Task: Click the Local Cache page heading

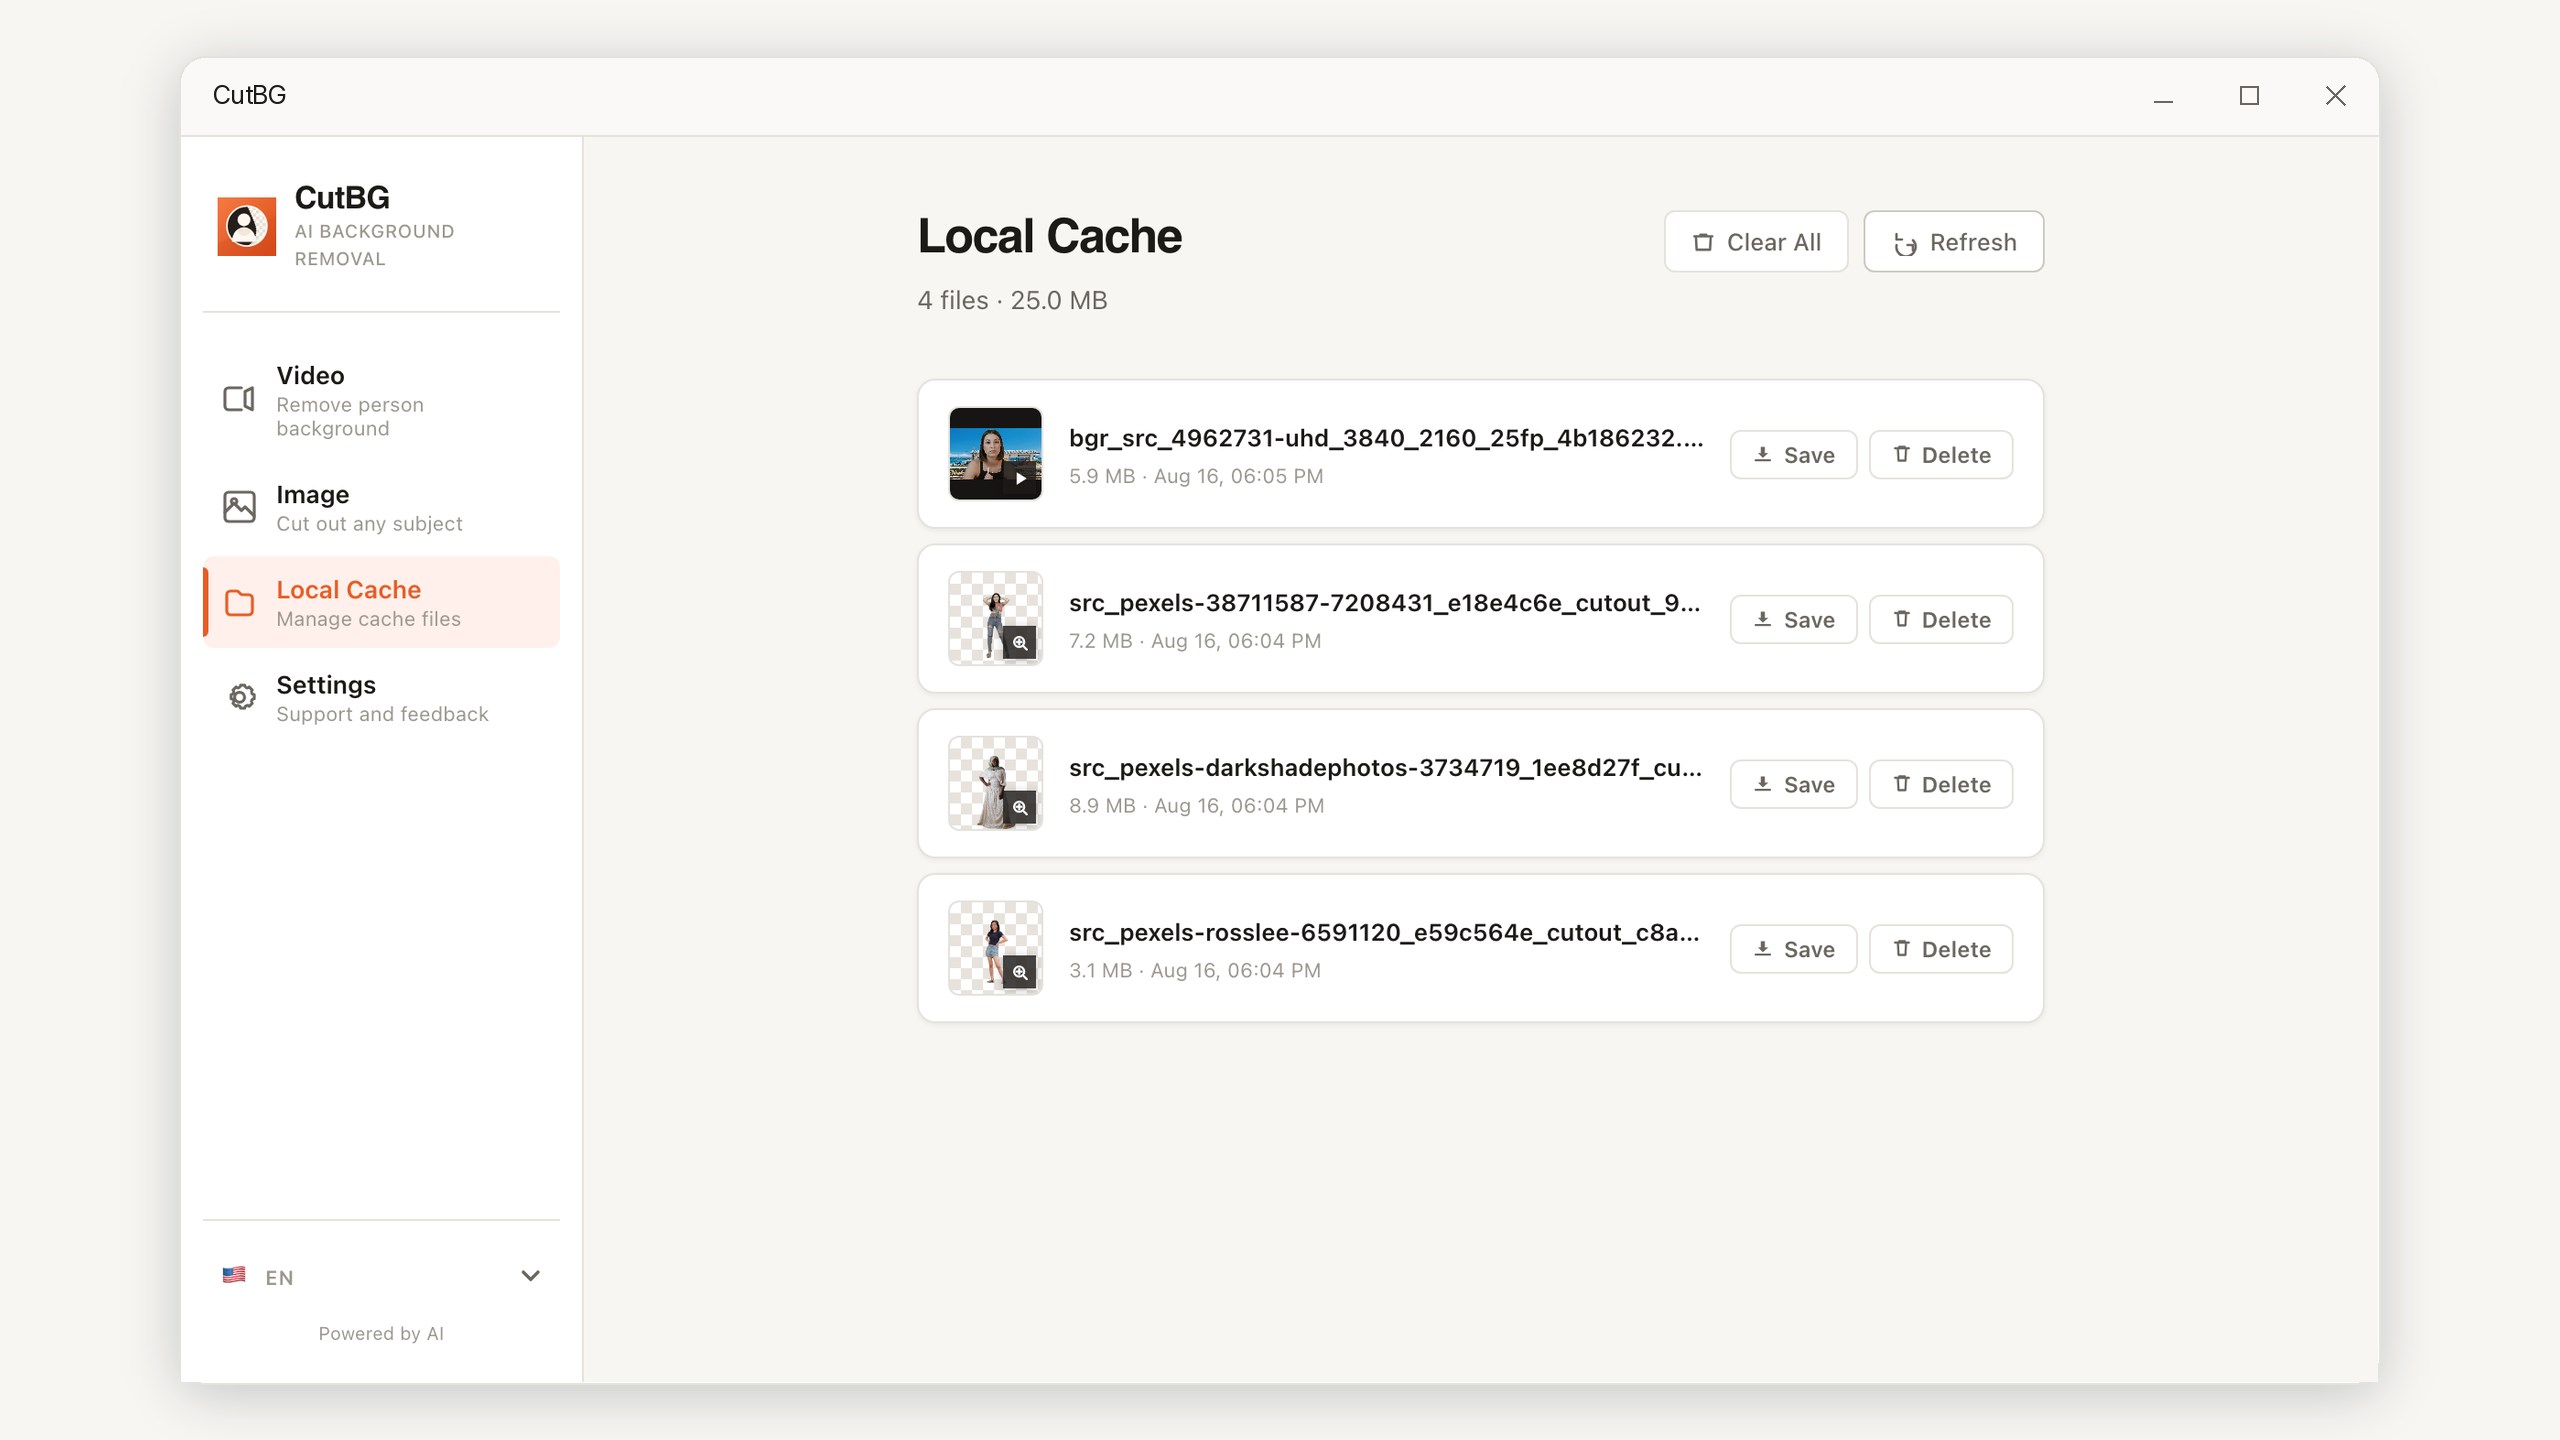Action: coord(1050,237)
